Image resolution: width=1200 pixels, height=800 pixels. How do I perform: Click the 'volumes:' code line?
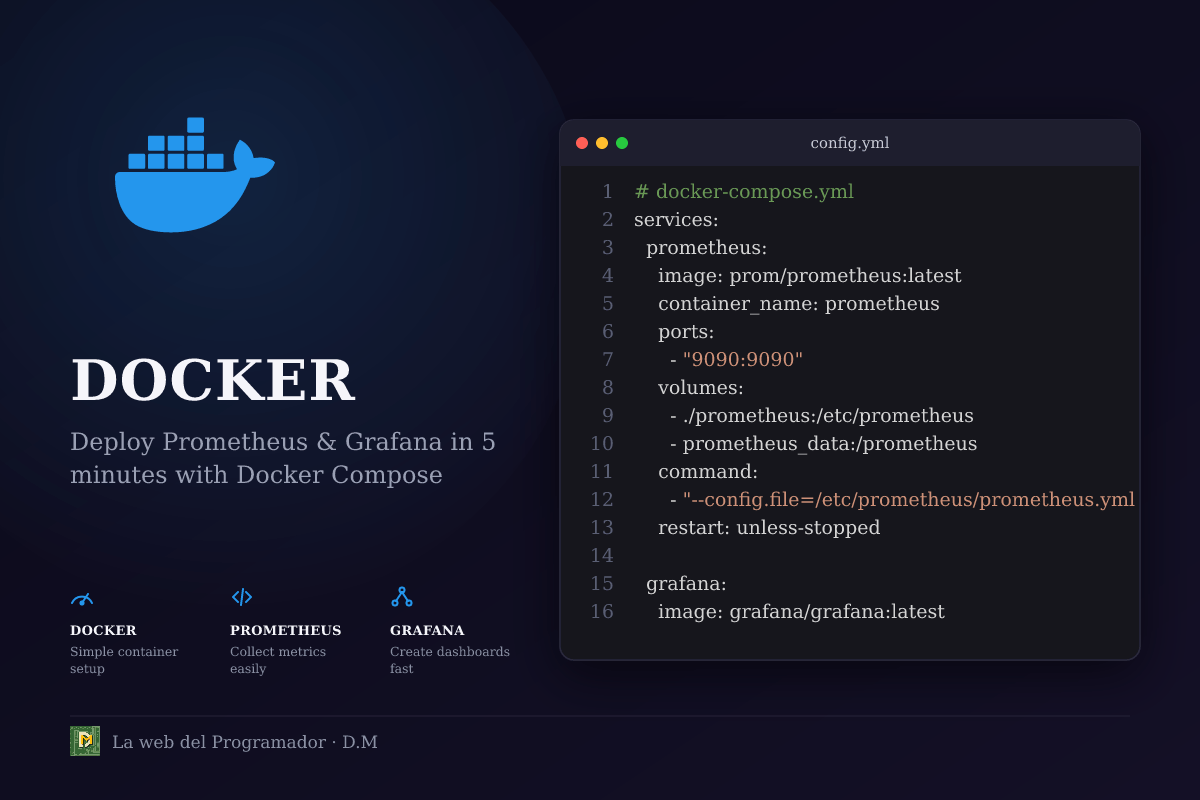(701, 388)
